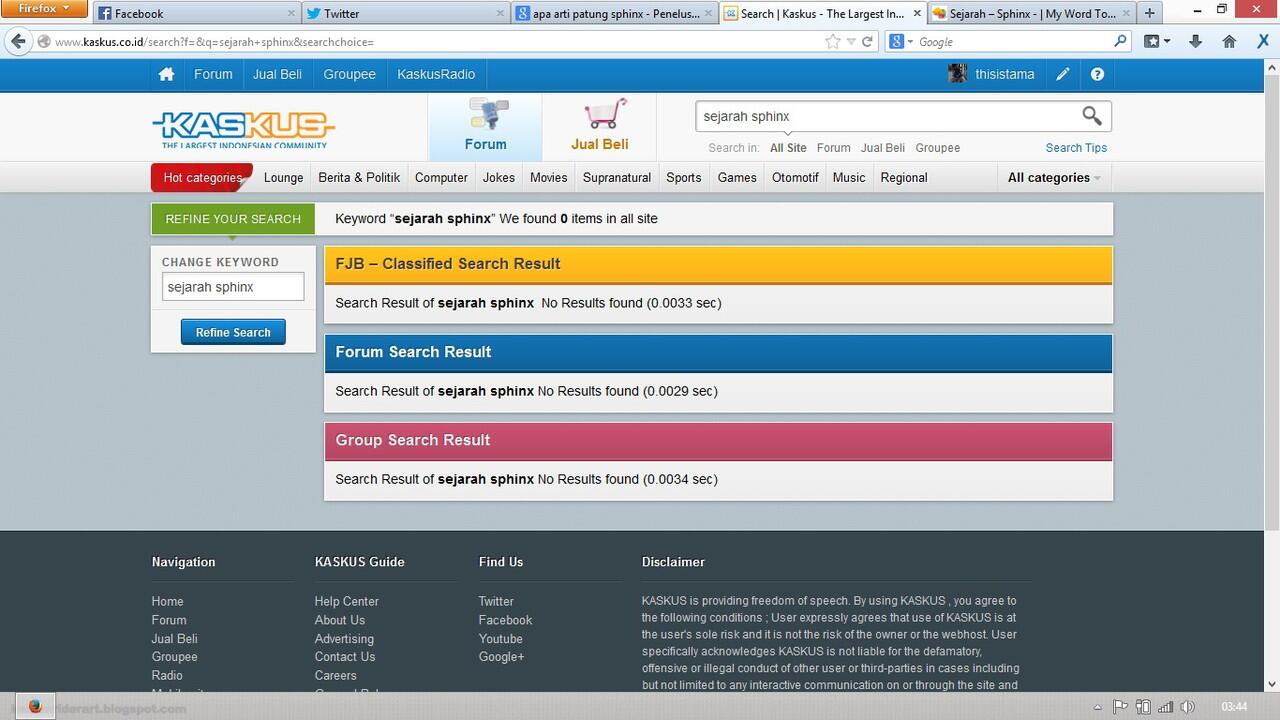The image size is (1280, 720).
Task: Go to browser home page icon
Action: (x=1229, y=42)
